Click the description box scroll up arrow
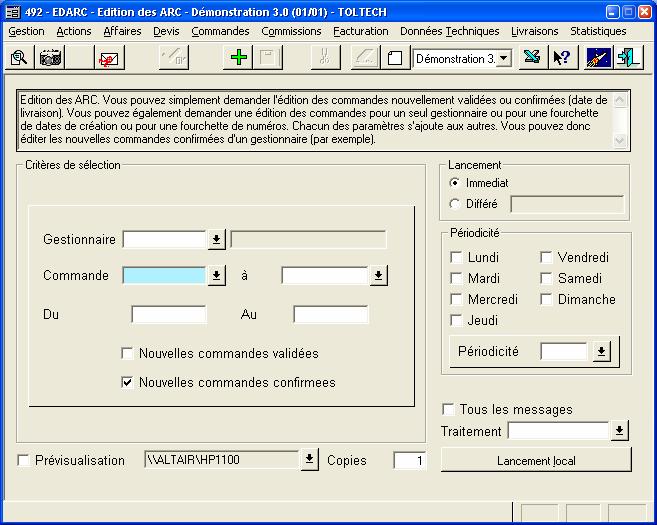 click(619, 100)
